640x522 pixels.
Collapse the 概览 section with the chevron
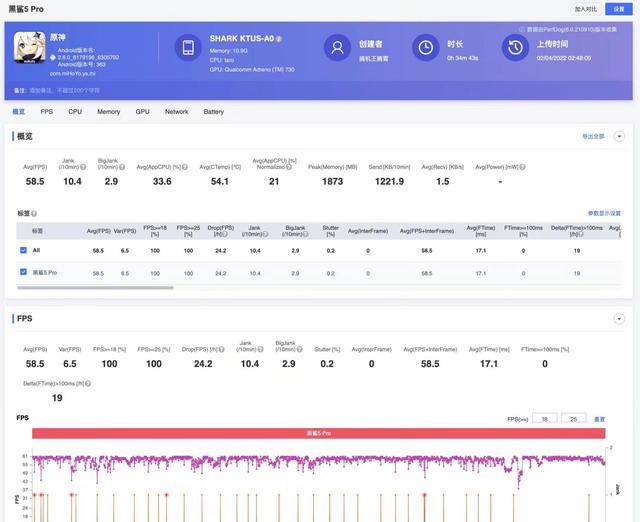click(619, 136)
